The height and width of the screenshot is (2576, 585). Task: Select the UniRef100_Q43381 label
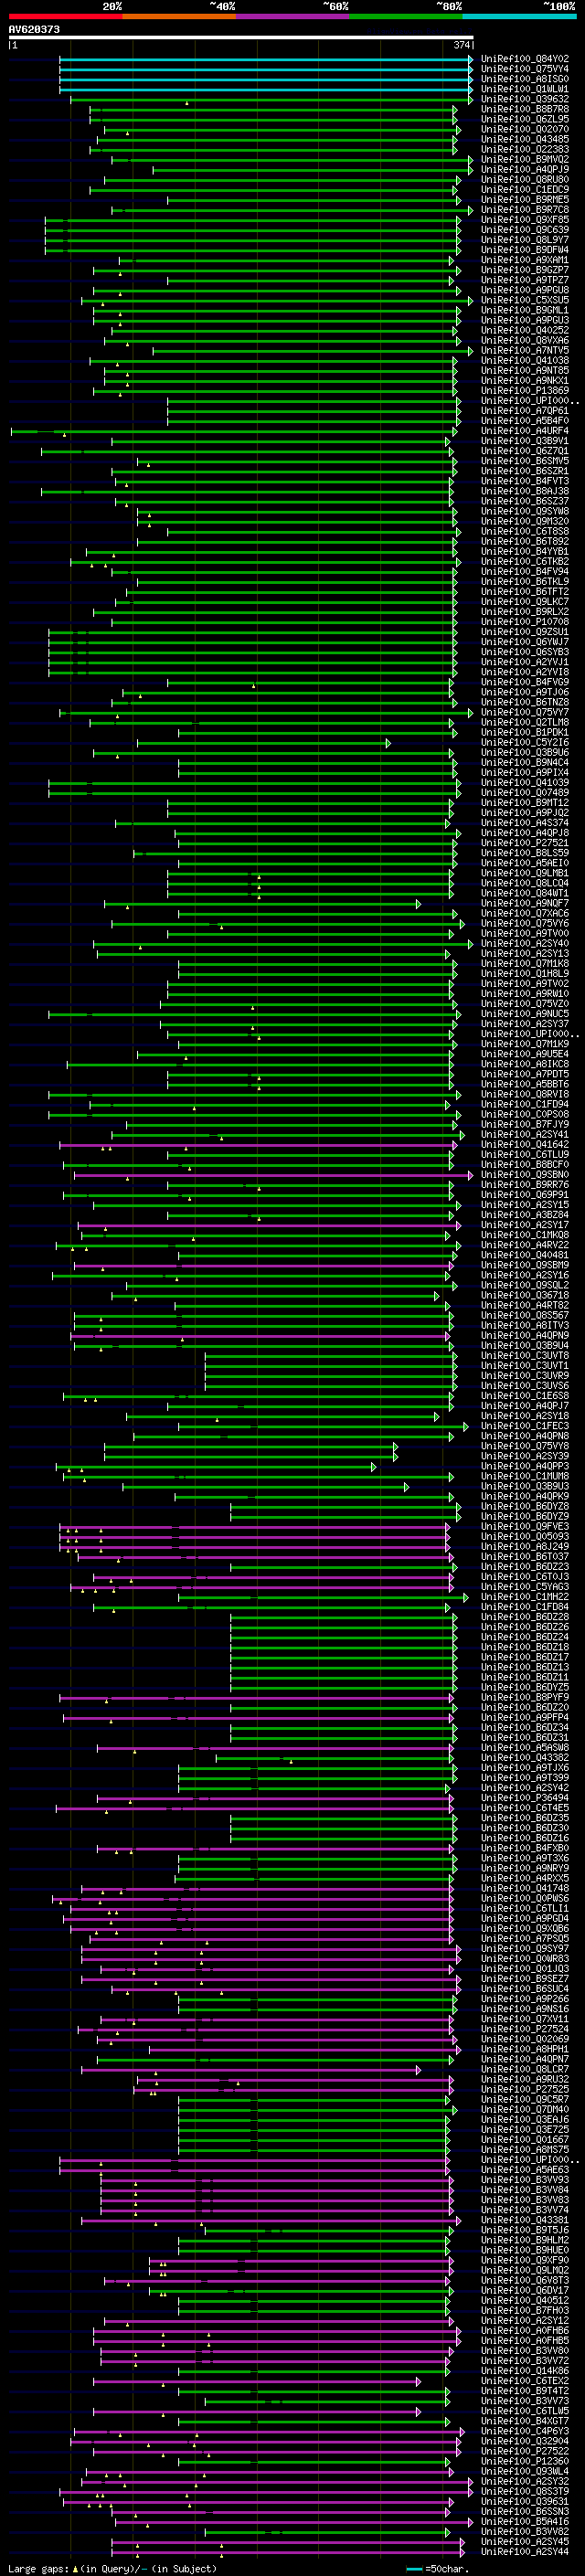[x=525, y=2221]
